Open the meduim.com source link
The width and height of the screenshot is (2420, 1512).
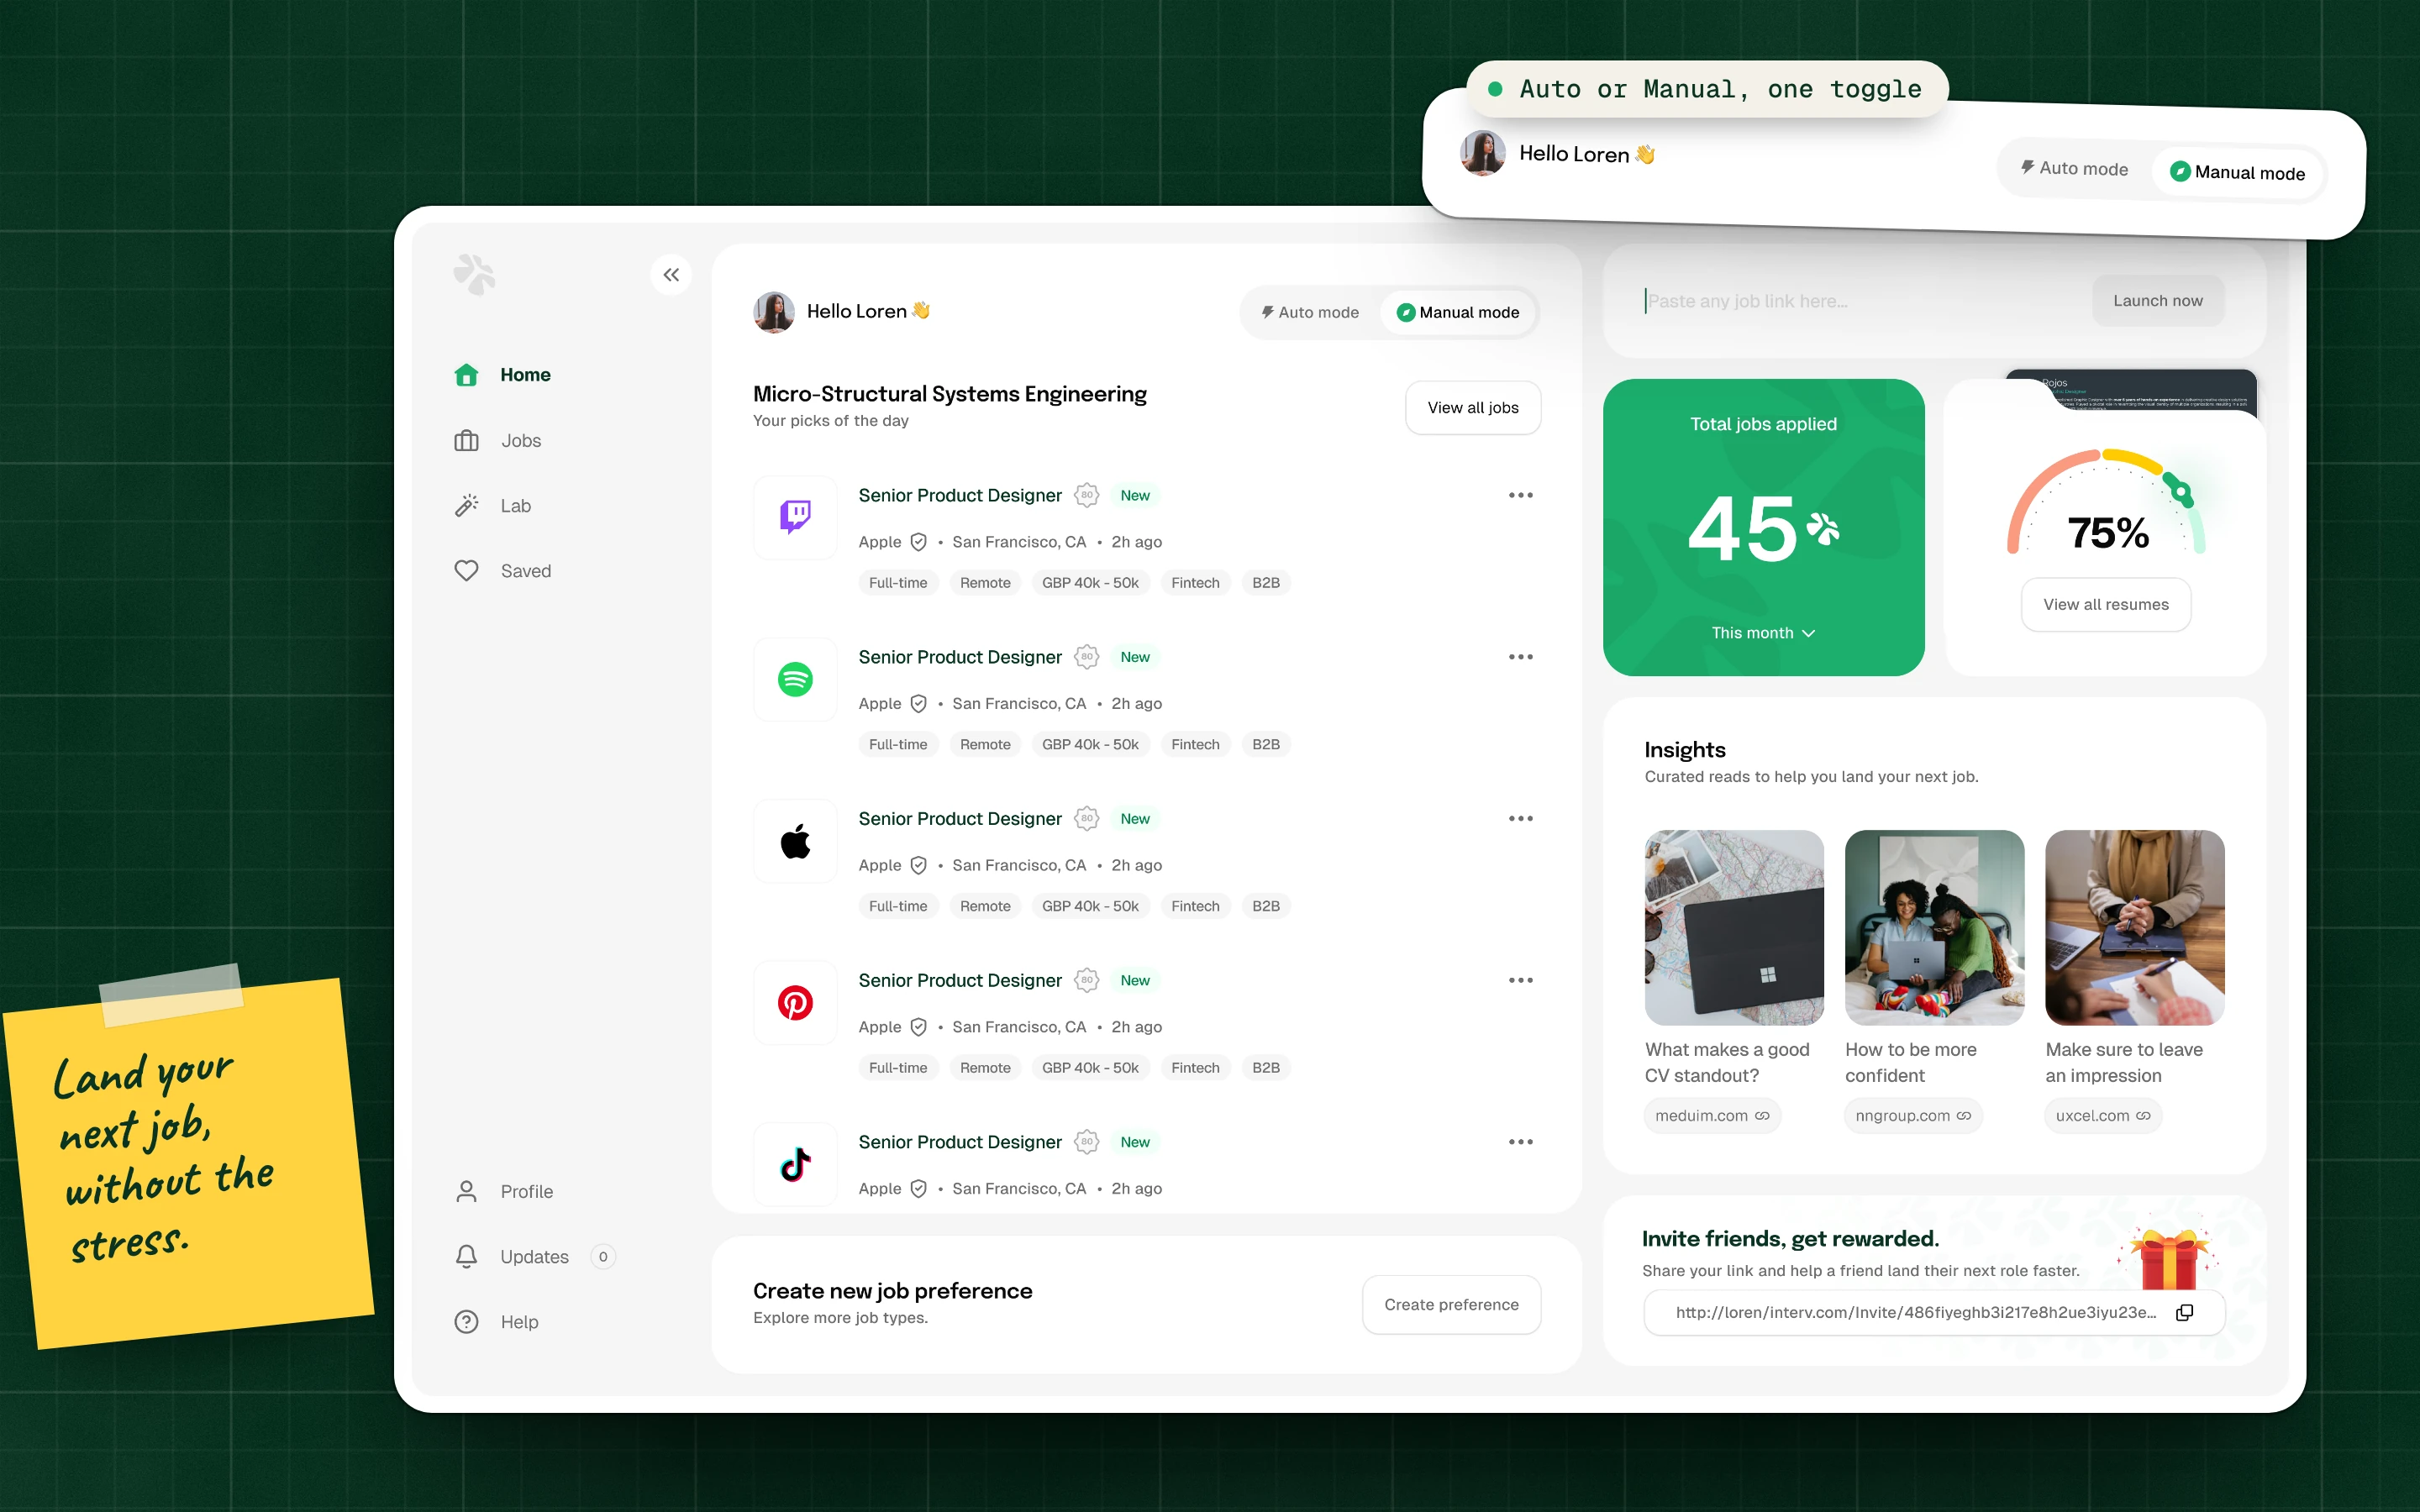coord(1712,1116)
